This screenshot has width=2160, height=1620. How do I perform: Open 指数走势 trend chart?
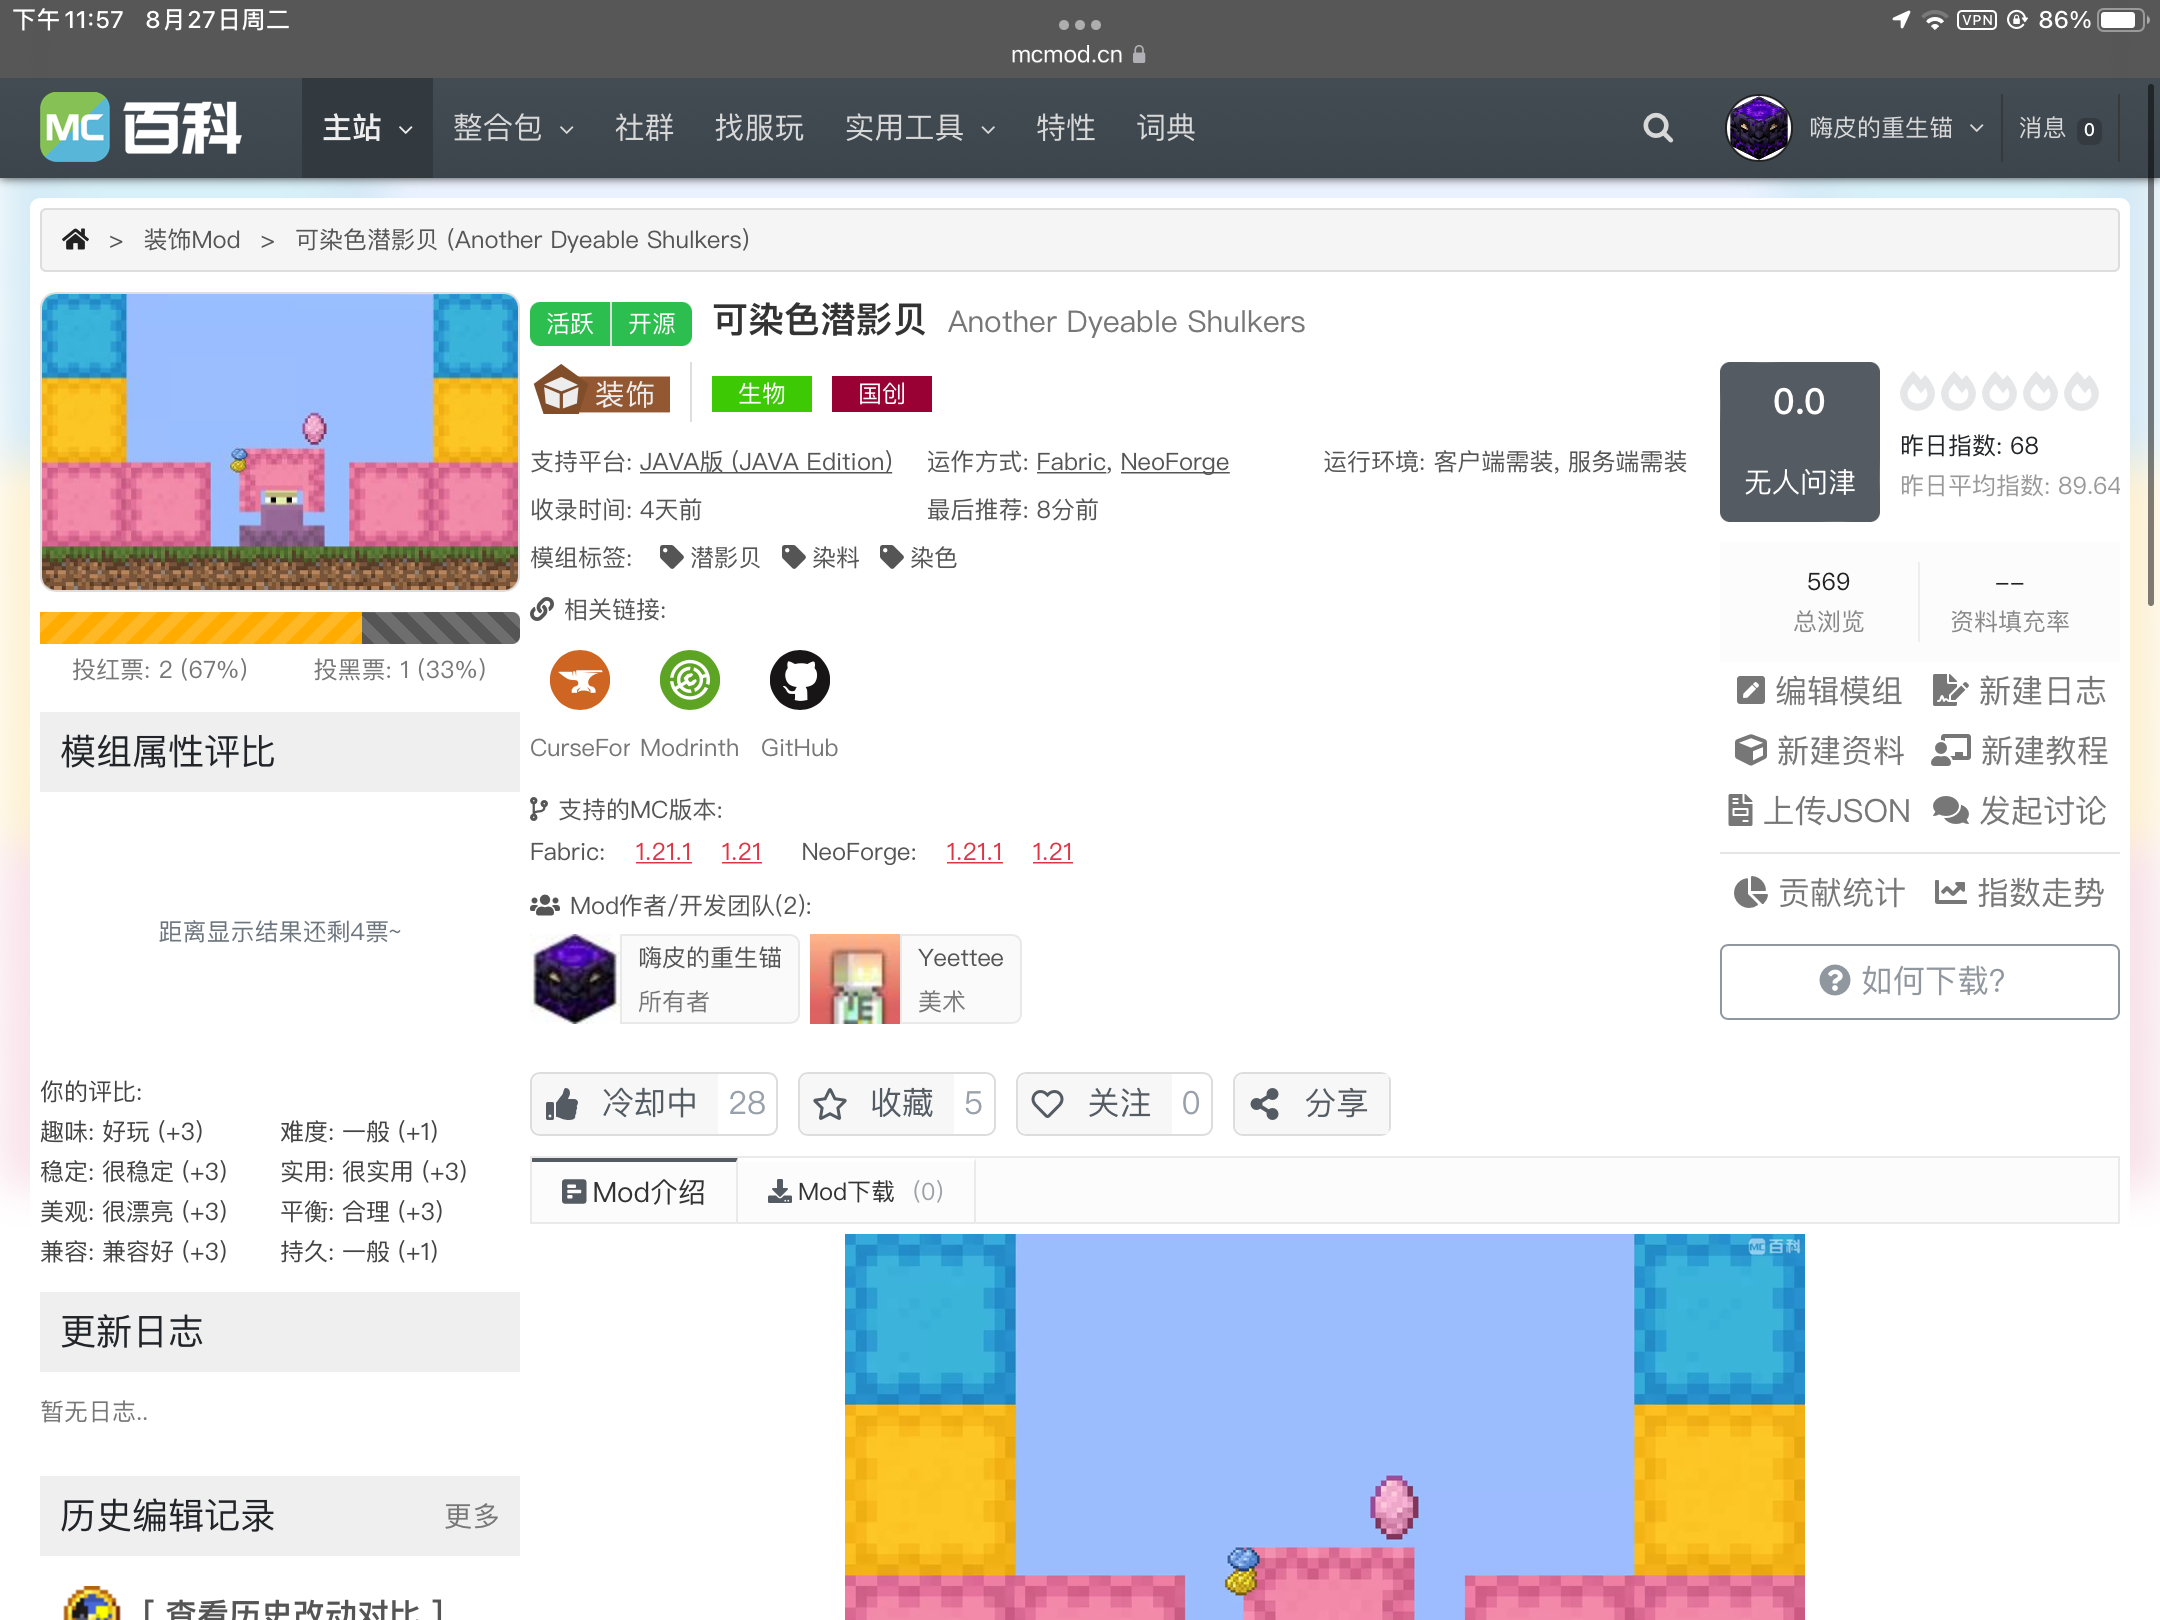pos(2020,893)
